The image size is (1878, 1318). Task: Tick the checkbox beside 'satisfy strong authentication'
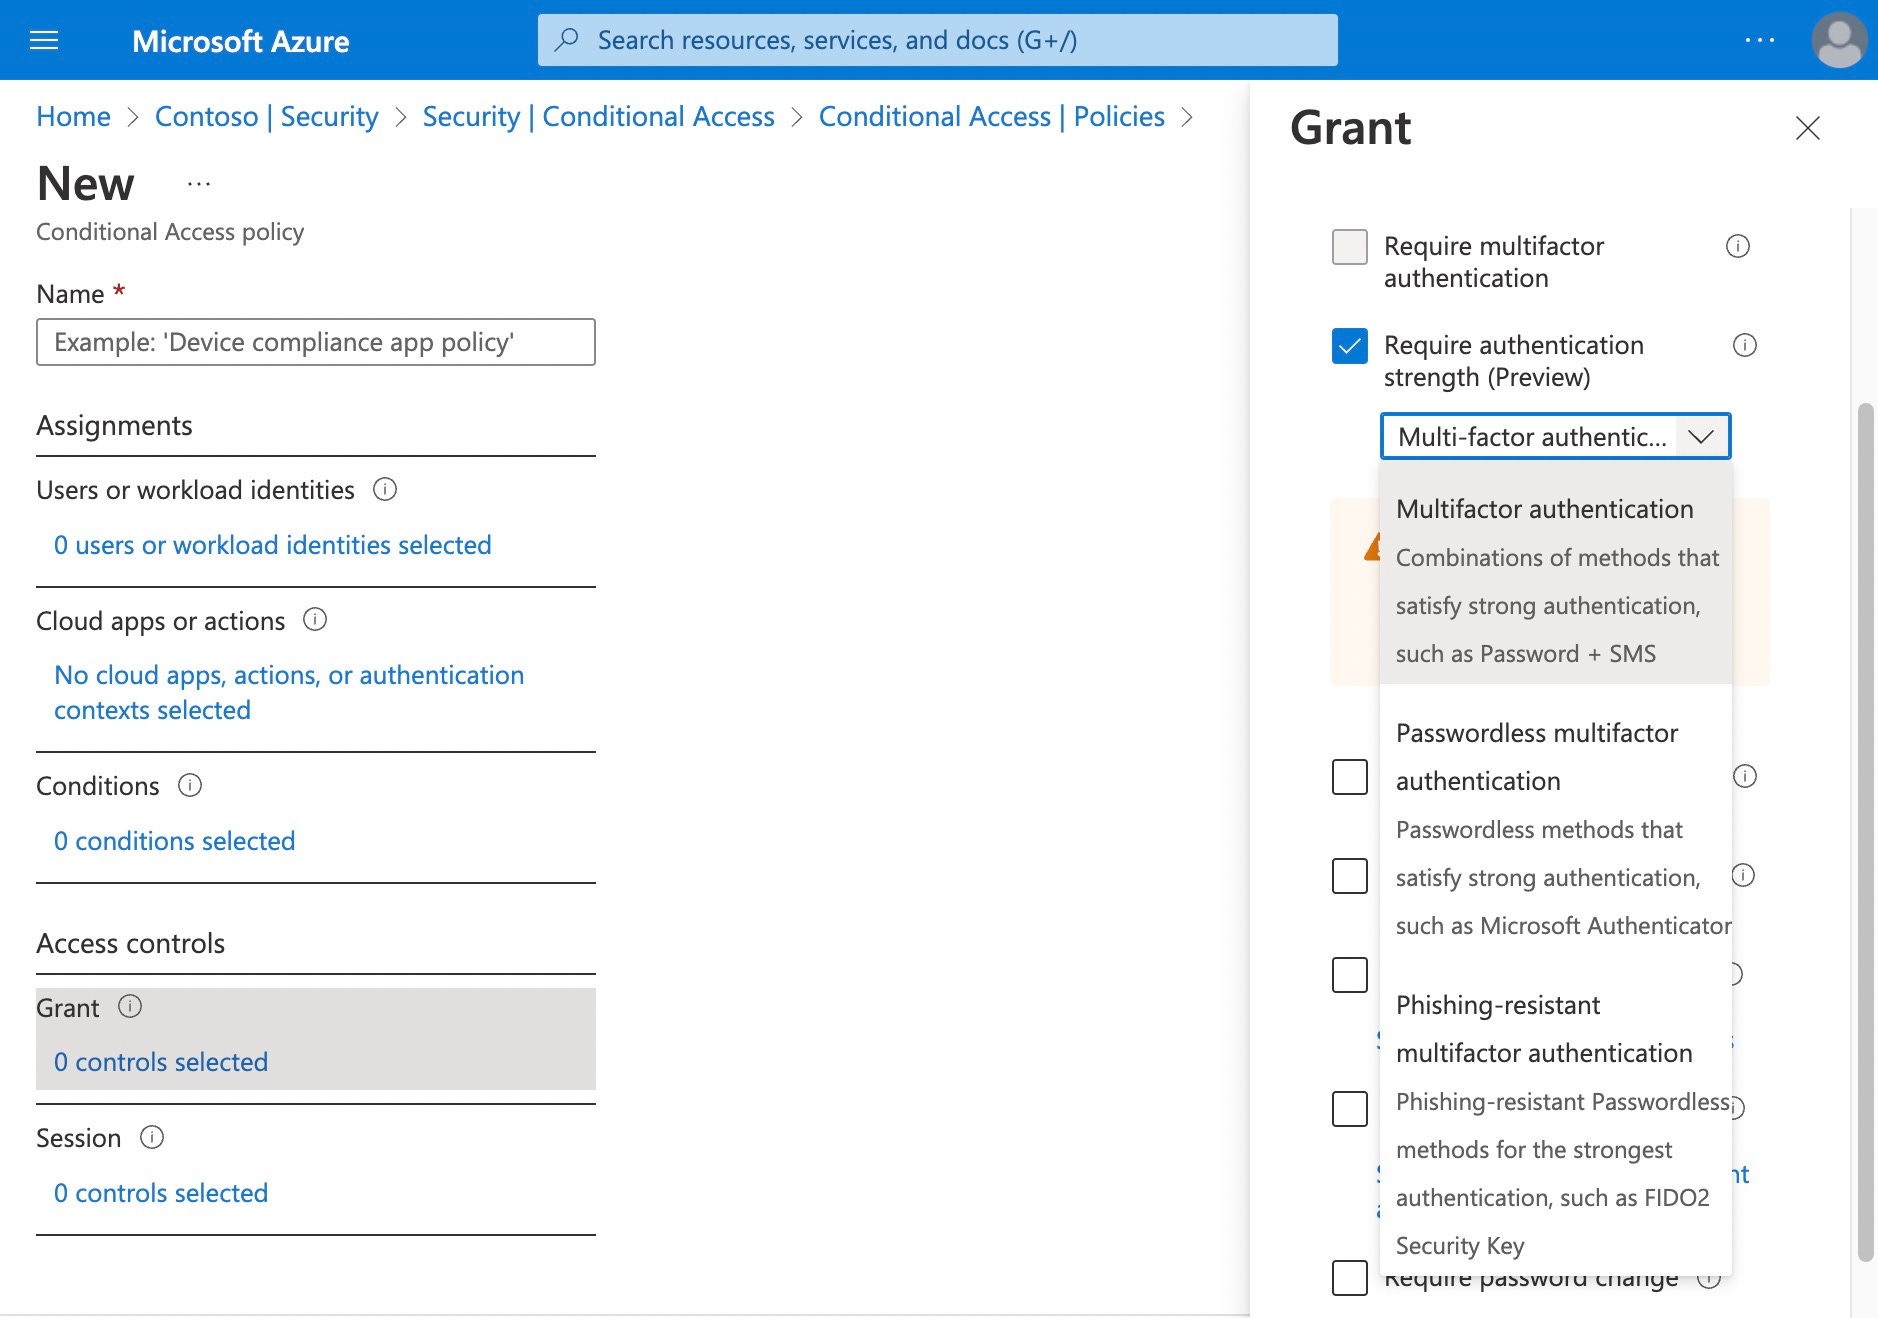[x=1350, y=876]
